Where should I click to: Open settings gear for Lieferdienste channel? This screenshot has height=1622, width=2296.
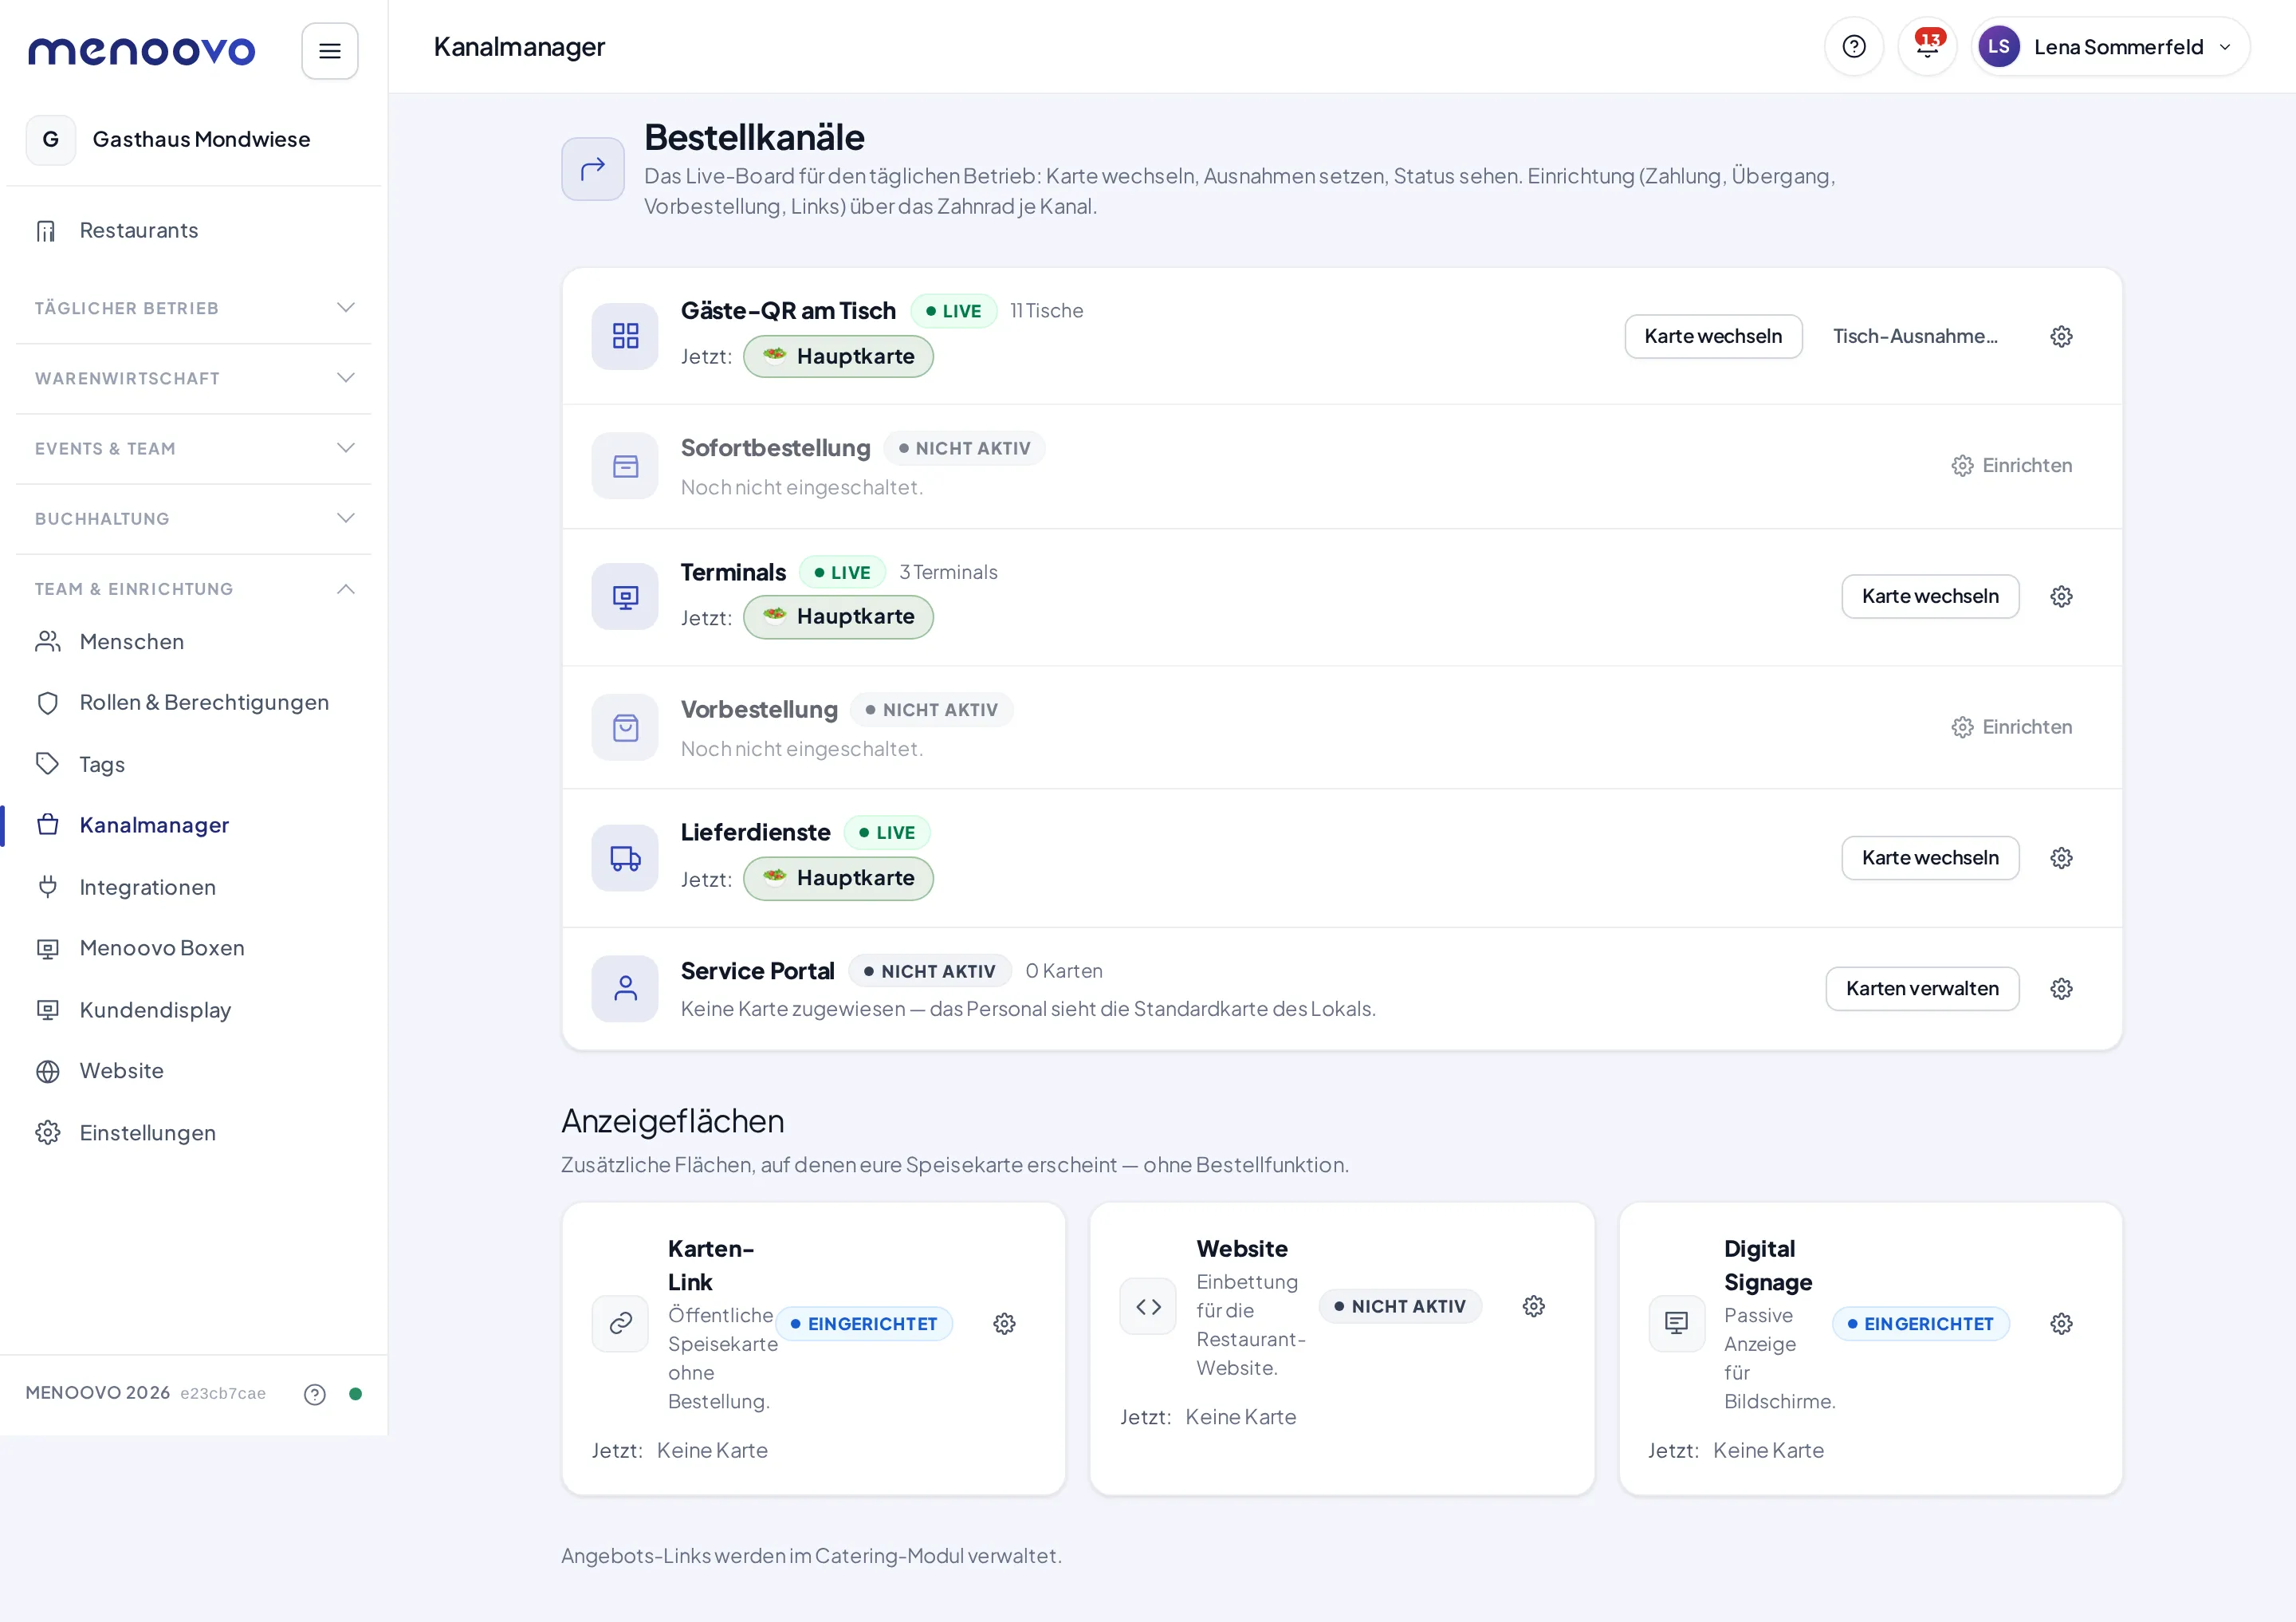click(2061, 858)
